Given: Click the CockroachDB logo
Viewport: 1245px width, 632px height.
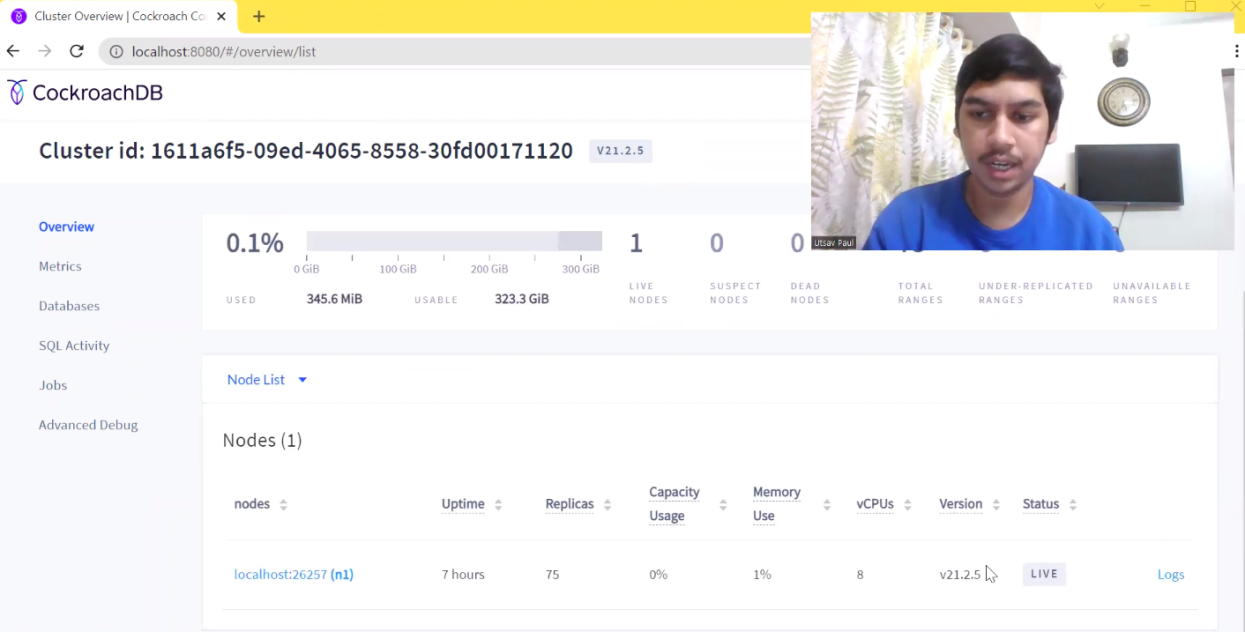Looking at the screenshot, I should click(85, 93).
